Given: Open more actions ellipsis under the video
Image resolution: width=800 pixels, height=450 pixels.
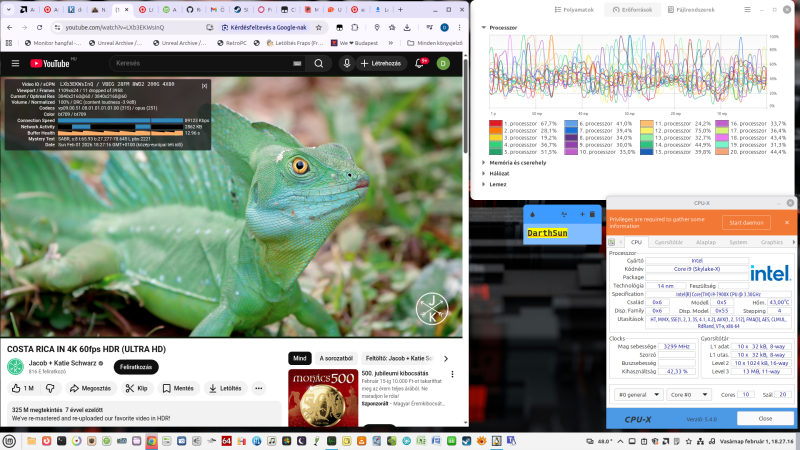Looking at the screenshot, I should click(x=259, y=388).
